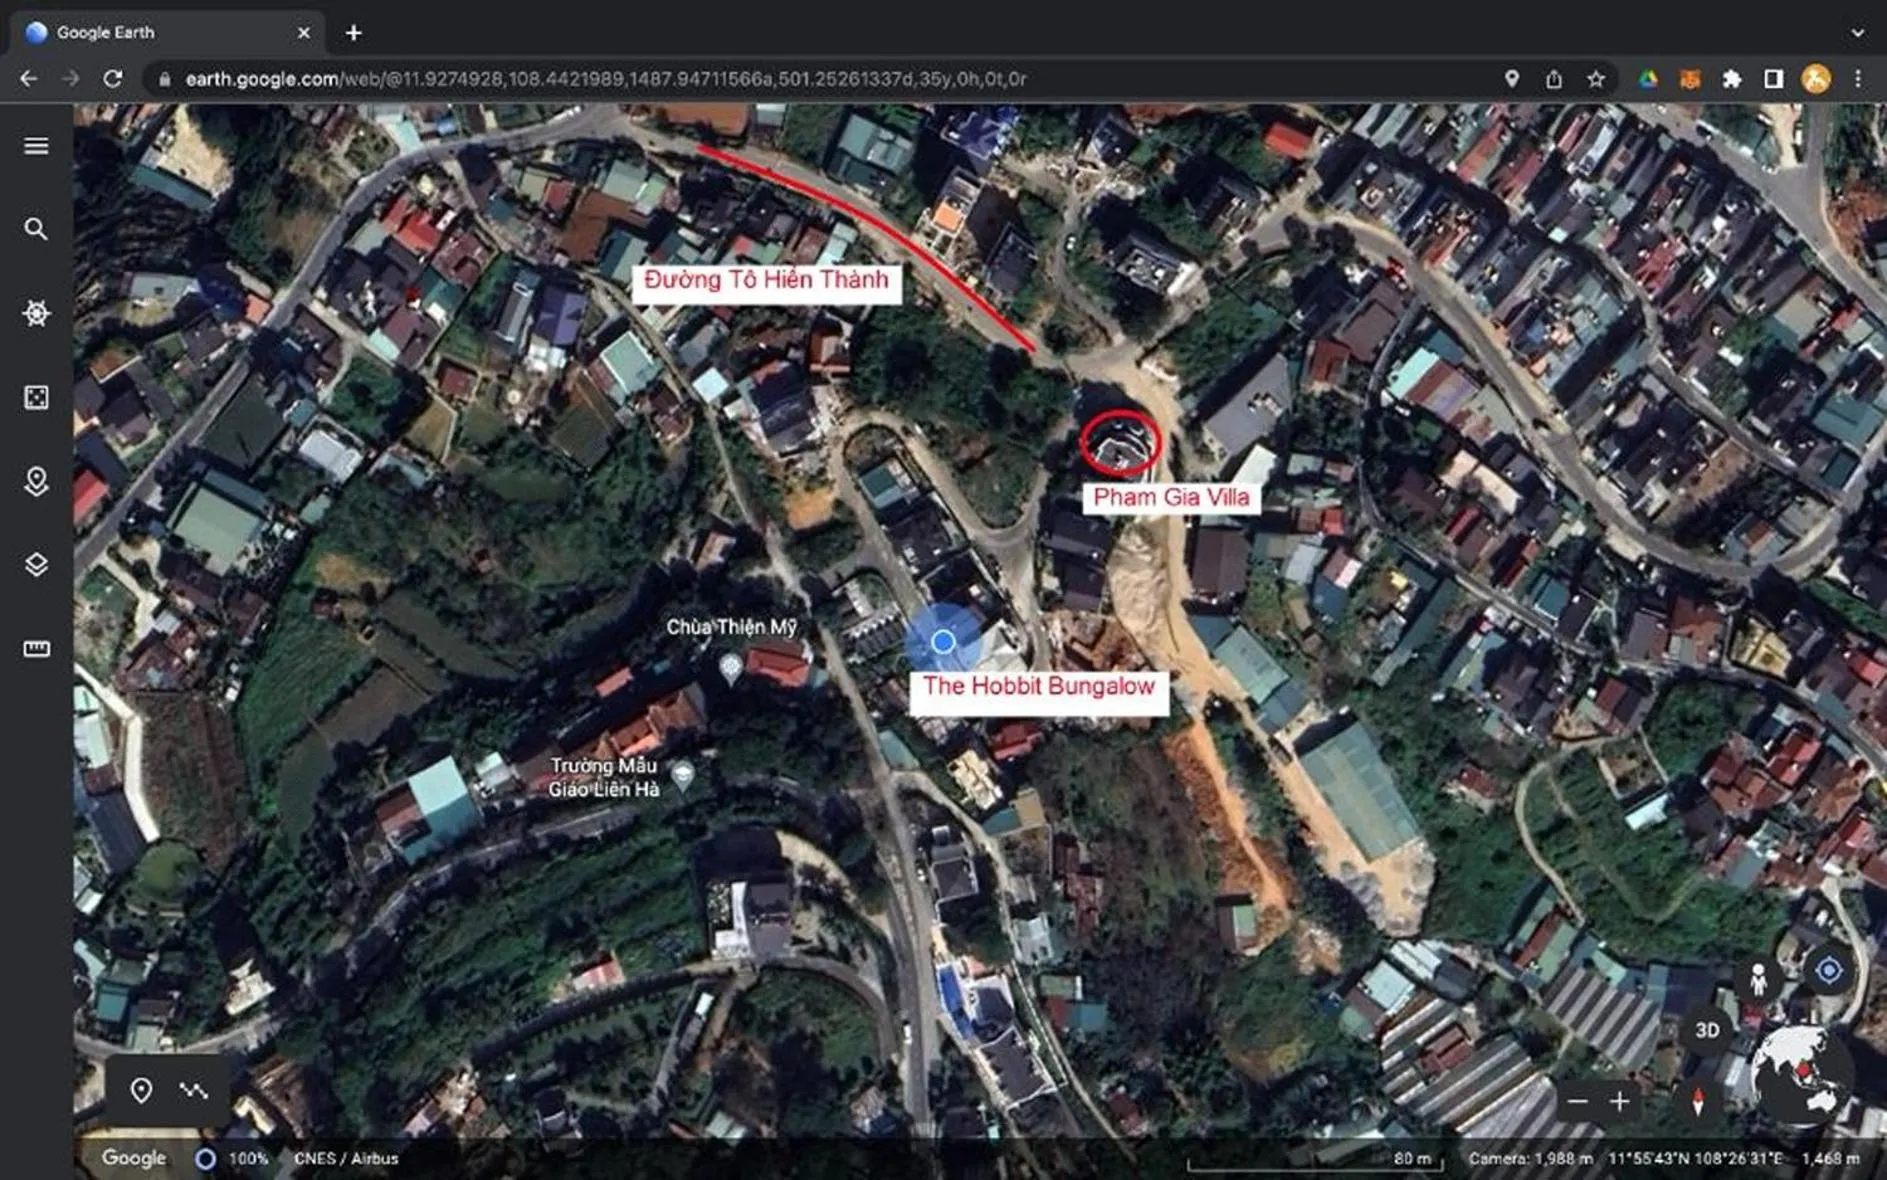Open a new browser tab

(x=353, y=32)
